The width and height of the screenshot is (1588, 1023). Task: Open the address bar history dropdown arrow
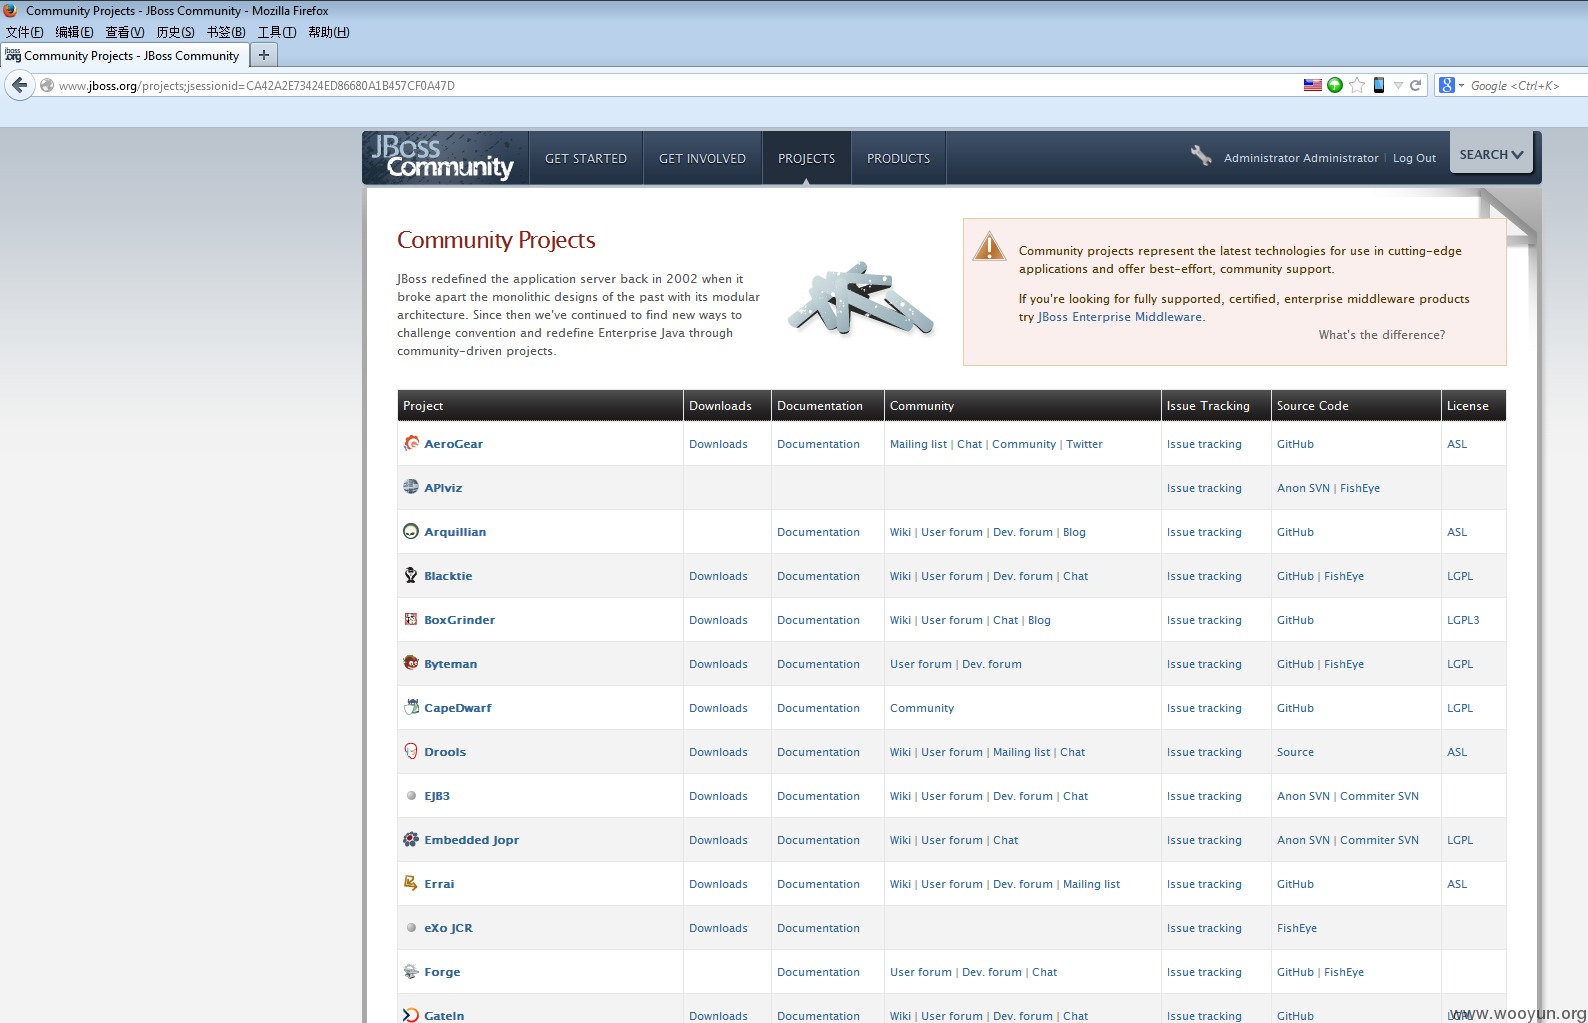[x=1398, y=85]
